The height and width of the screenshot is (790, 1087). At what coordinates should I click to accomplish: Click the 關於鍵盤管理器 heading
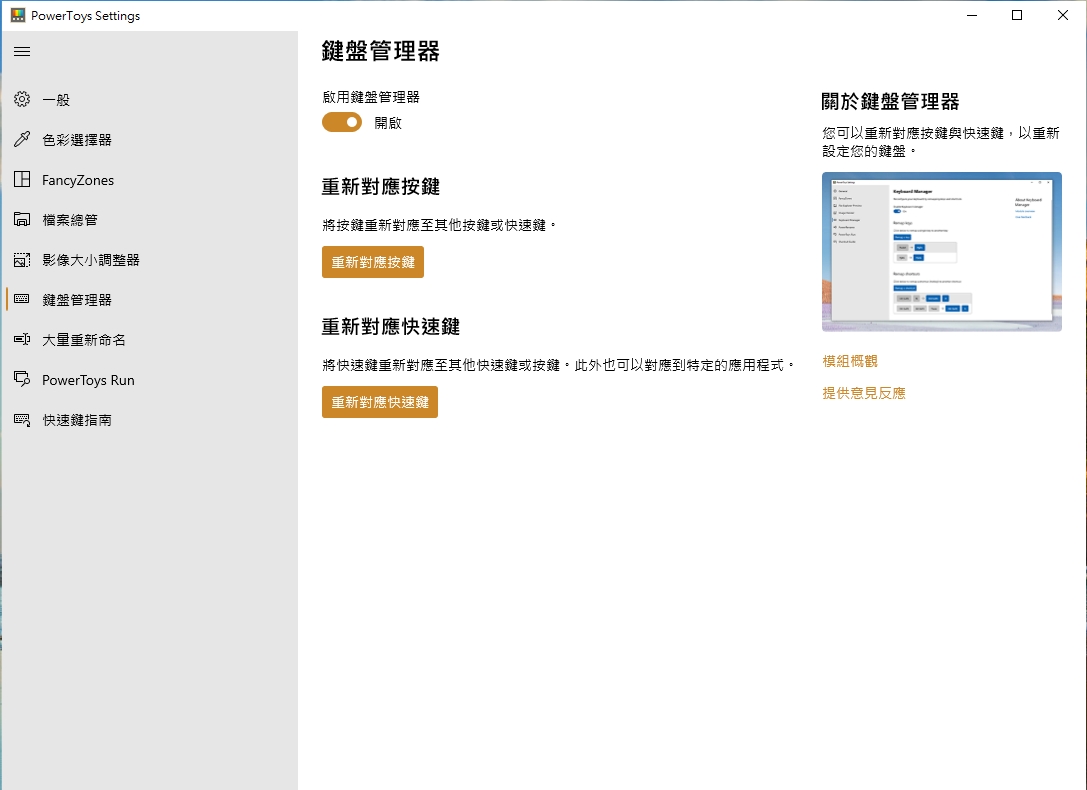point(890,102)
